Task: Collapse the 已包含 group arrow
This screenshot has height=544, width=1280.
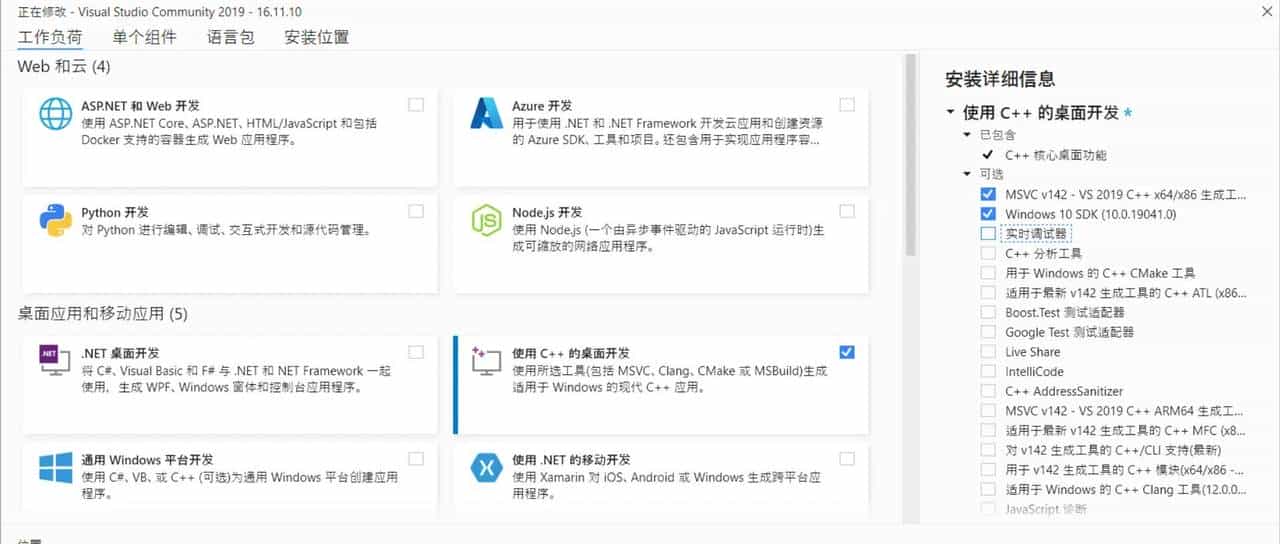Action: click(967, 135)
